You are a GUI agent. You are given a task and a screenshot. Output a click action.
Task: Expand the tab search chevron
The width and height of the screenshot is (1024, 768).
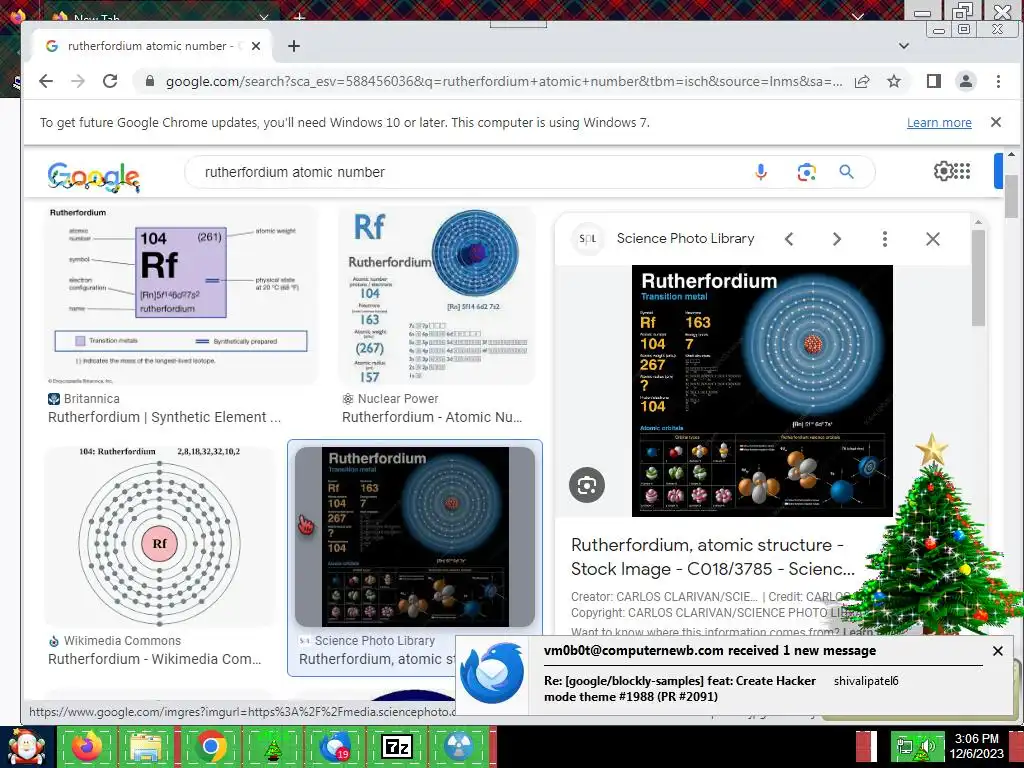click(904, 46)
